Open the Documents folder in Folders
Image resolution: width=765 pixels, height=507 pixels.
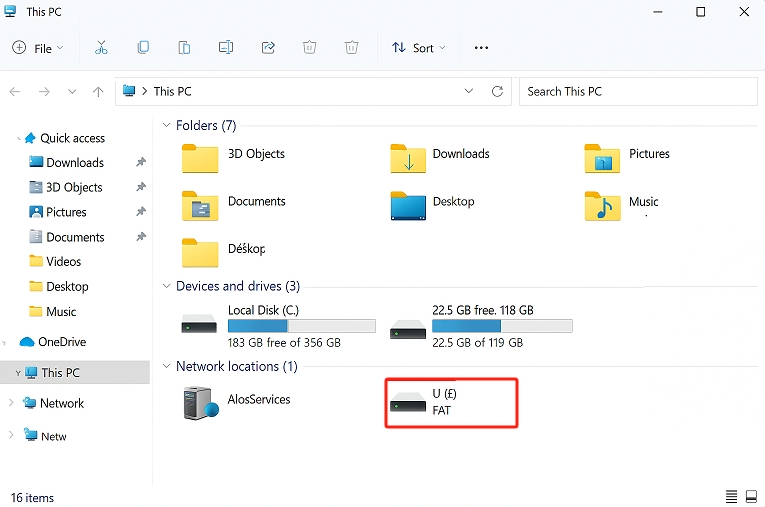pos(233,205)
